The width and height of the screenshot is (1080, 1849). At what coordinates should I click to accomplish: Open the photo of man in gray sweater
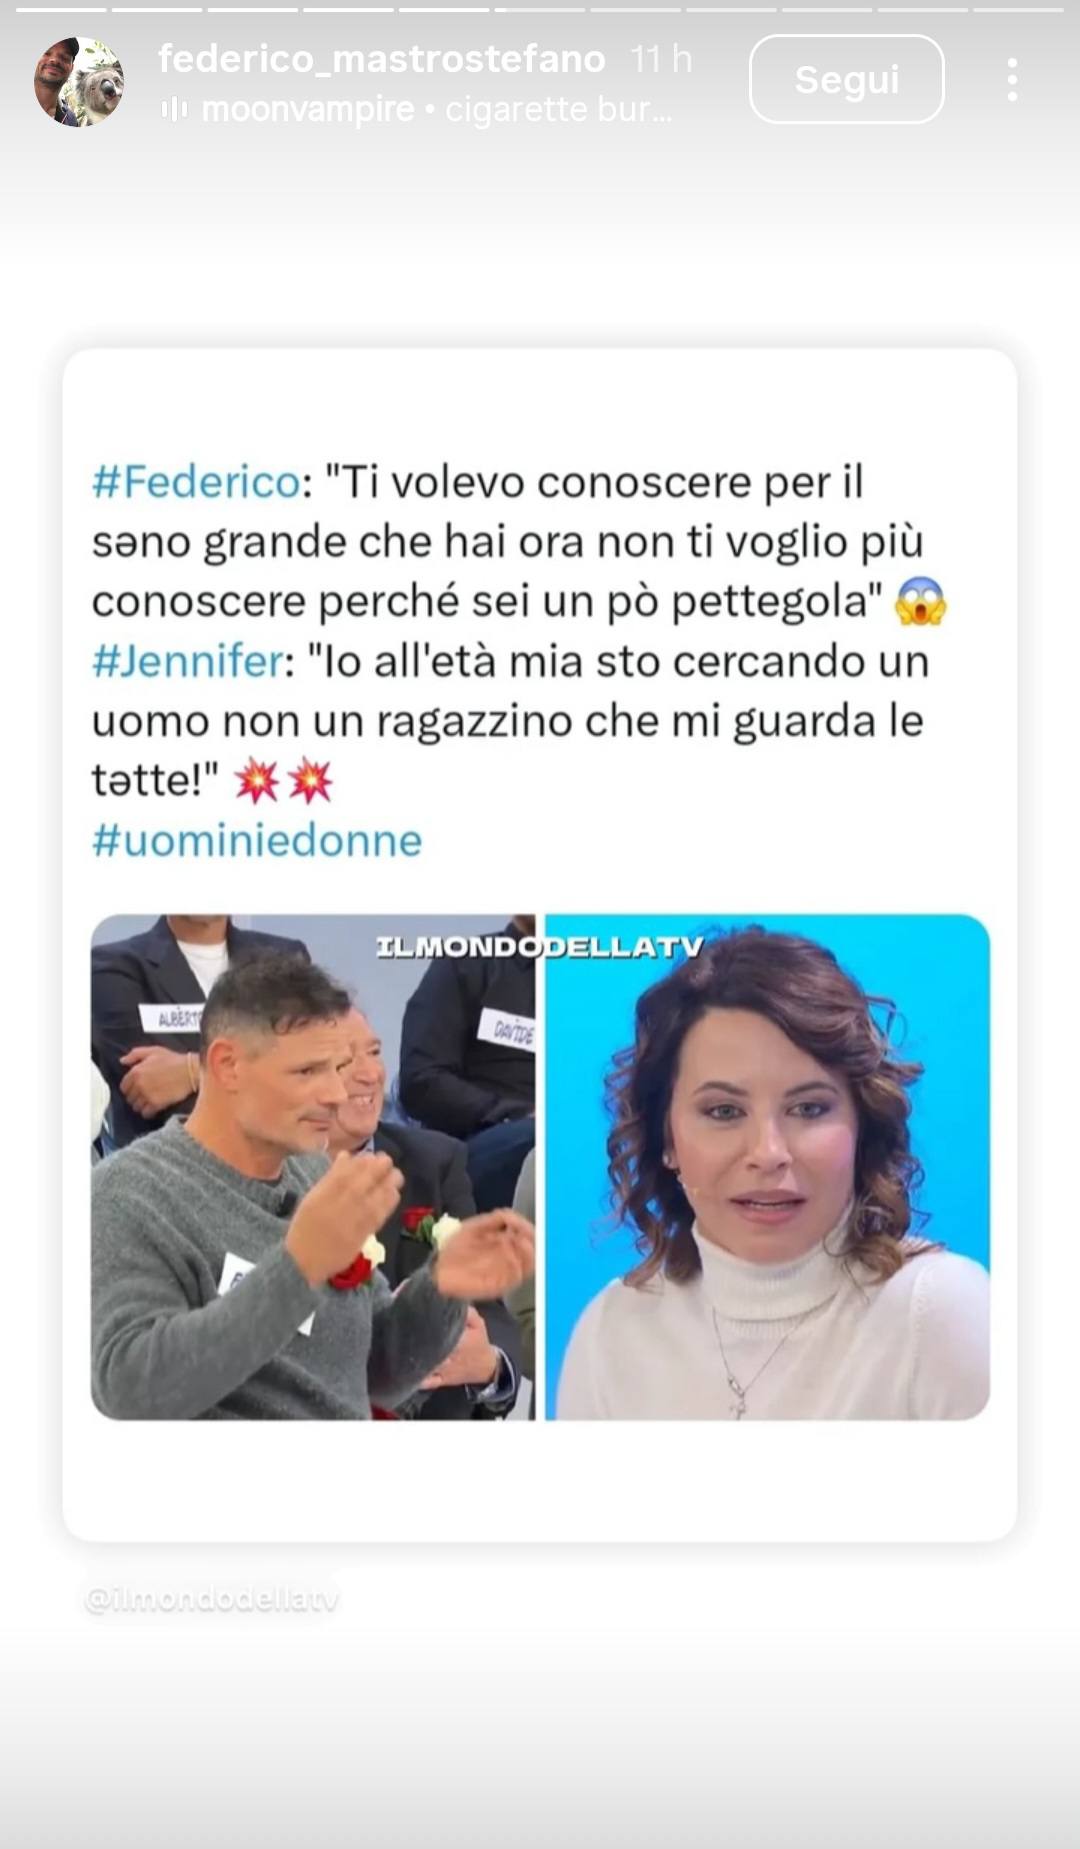coord(313,1167)
